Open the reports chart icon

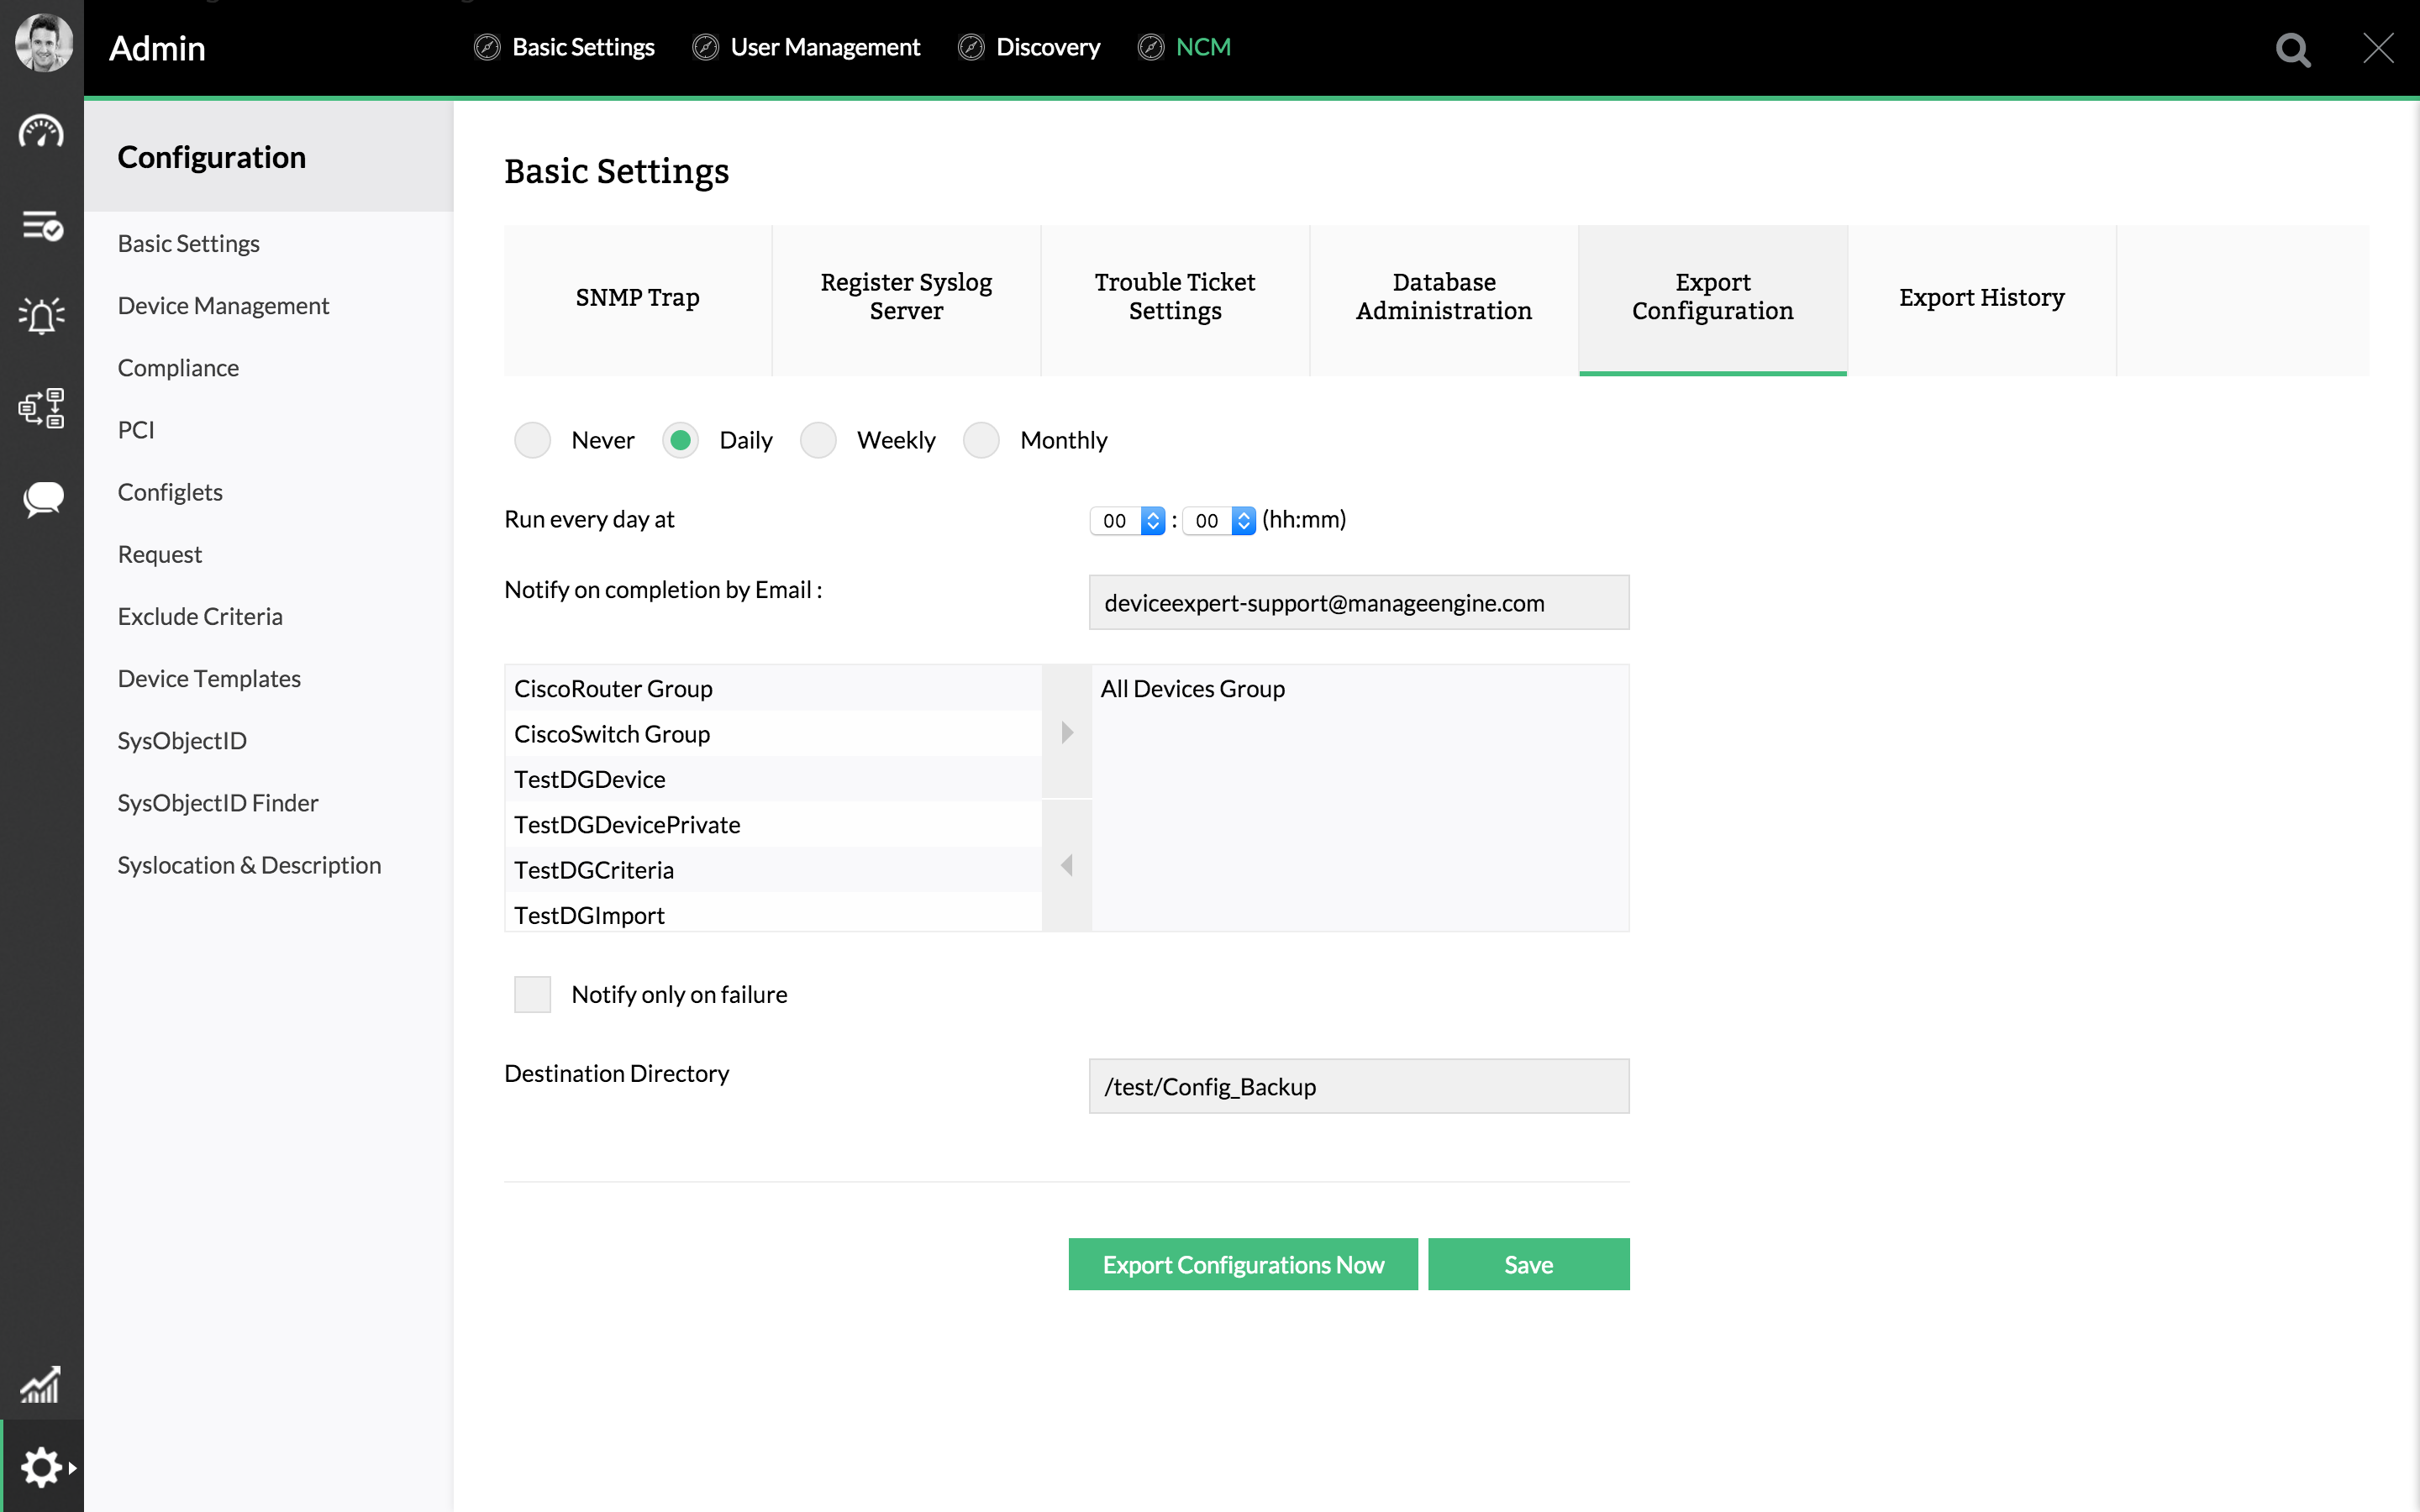[x=41, y=1385]
